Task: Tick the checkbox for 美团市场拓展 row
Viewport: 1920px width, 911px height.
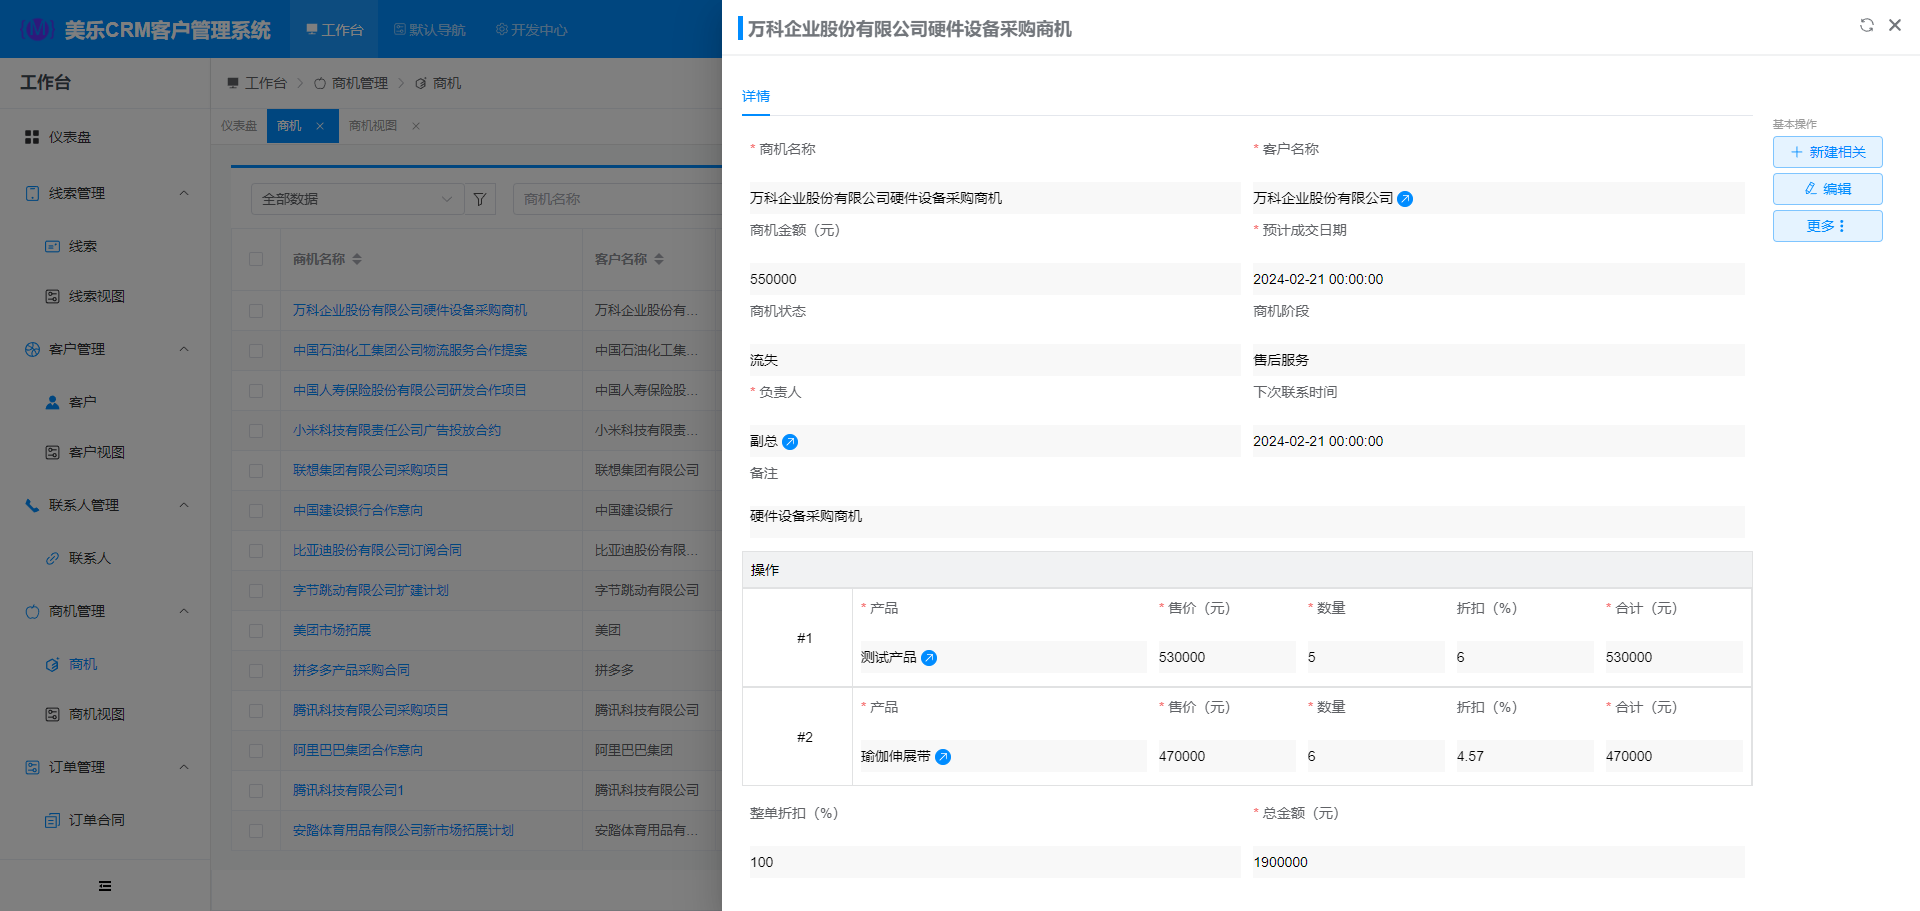Action: (x=256, y=631)
